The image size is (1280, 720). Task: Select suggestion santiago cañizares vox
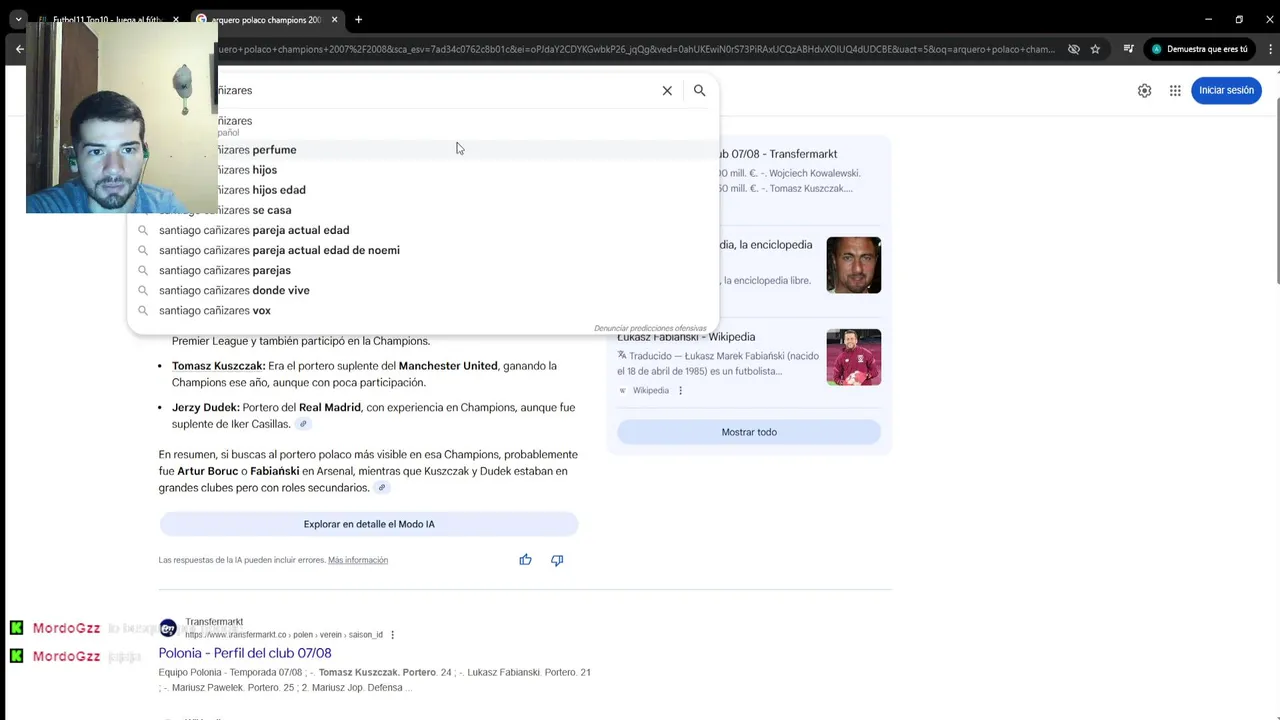[x=424, y=310]
